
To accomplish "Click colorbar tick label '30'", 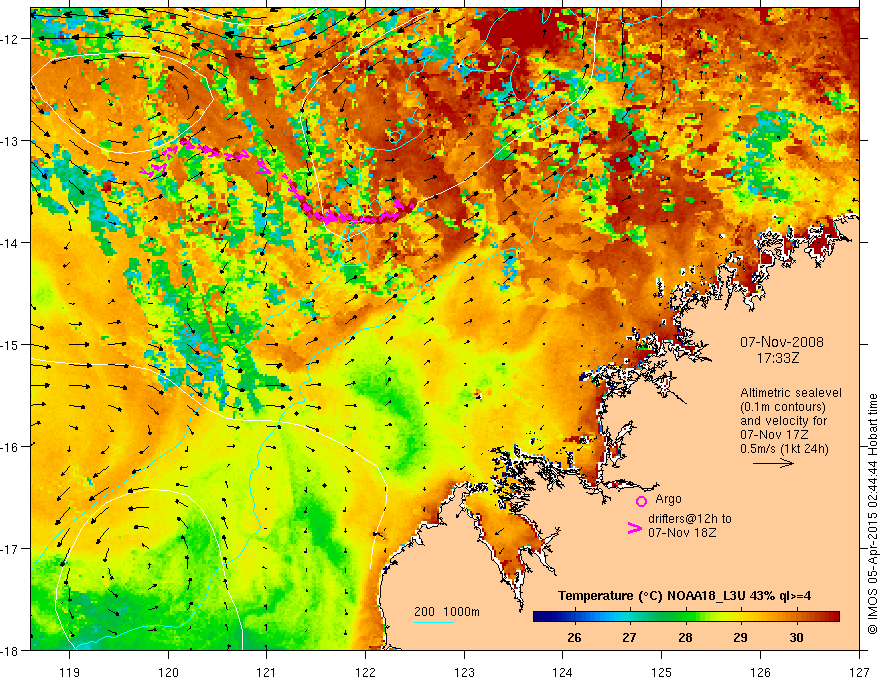I will coord(796,638).
